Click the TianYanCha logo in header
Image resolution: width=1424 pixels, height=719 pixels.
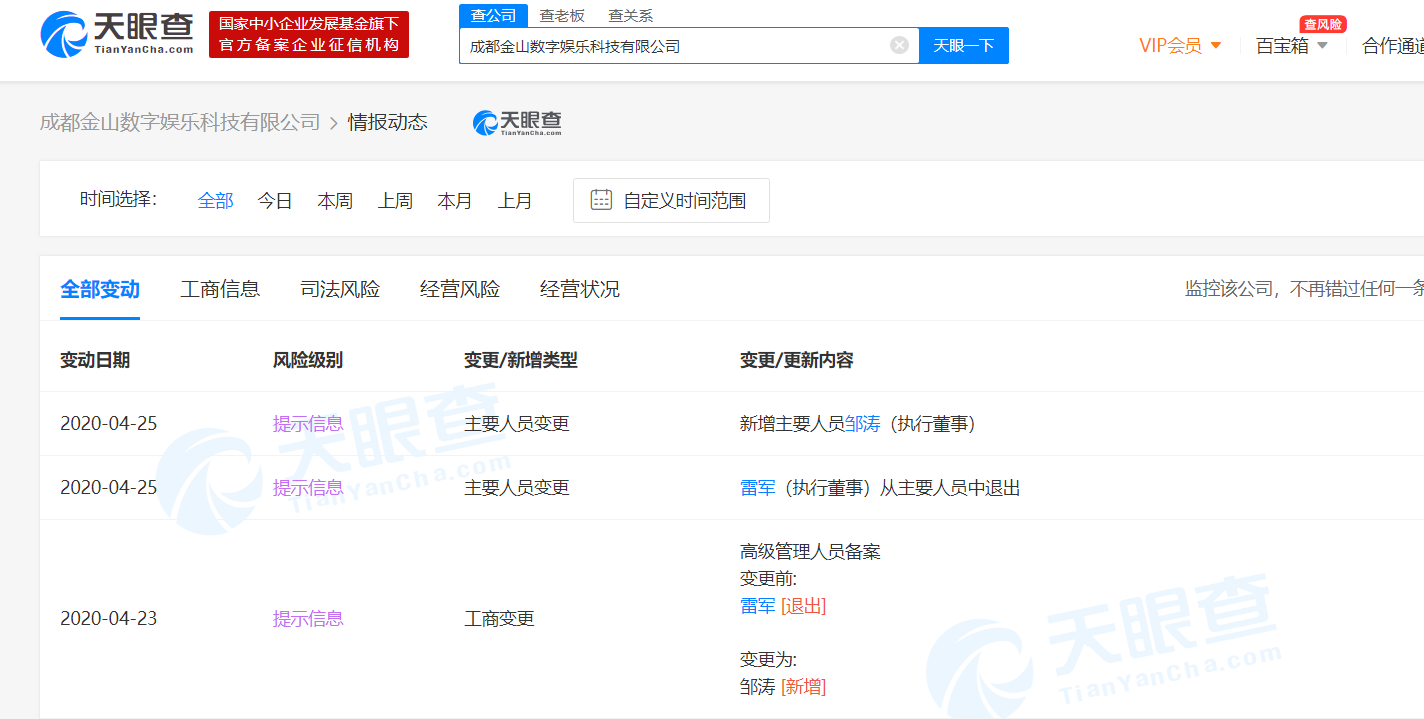[117, 34]
